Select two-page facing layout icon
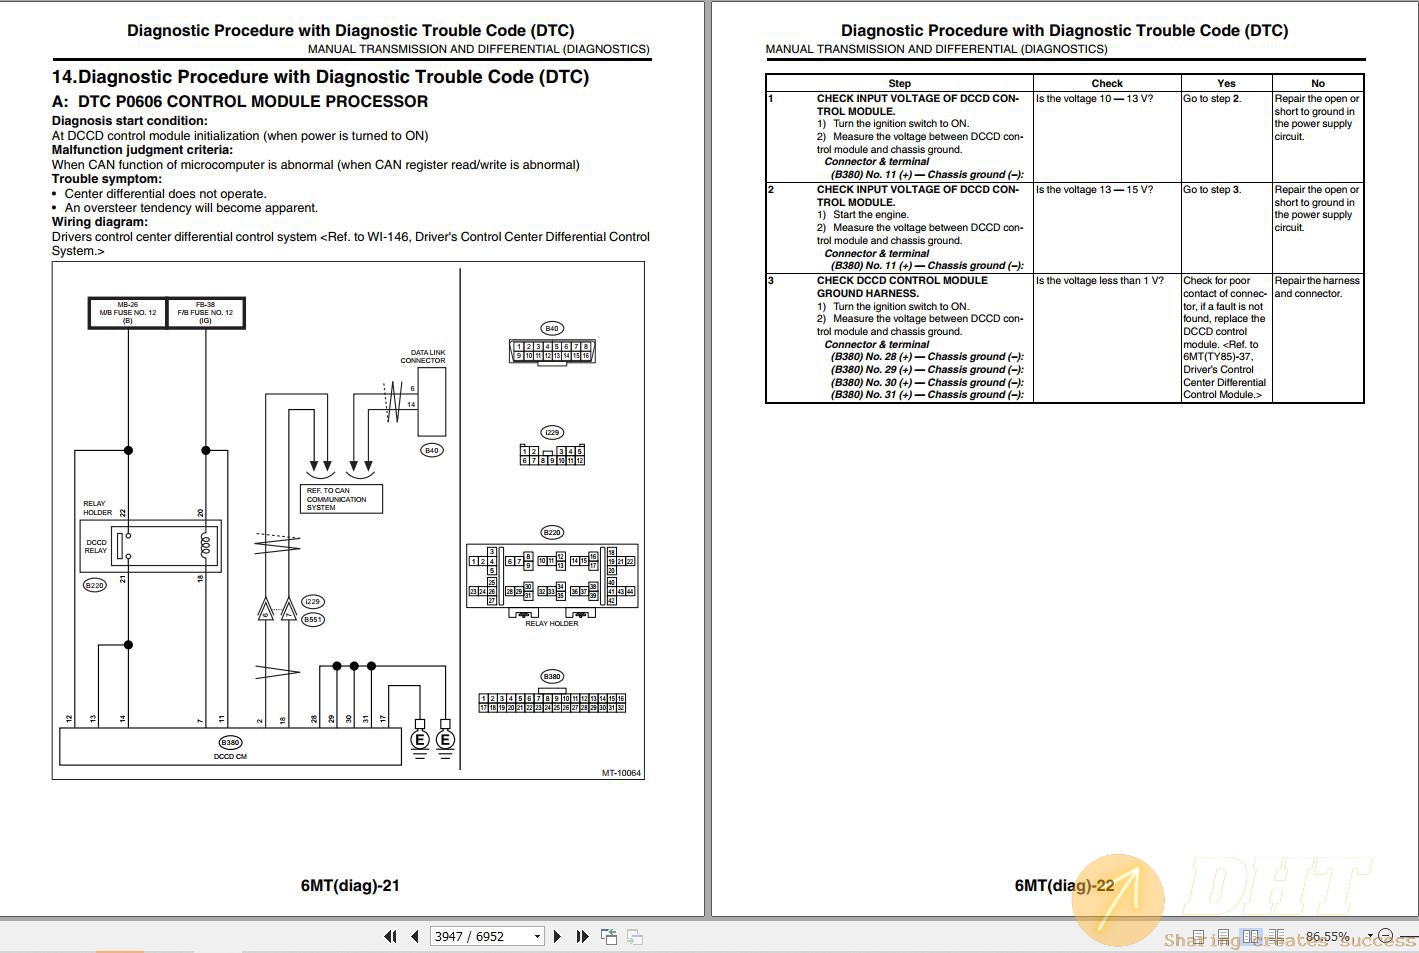The width and height of the screenshot is (1419, 953). click(x=1250, y=937)
